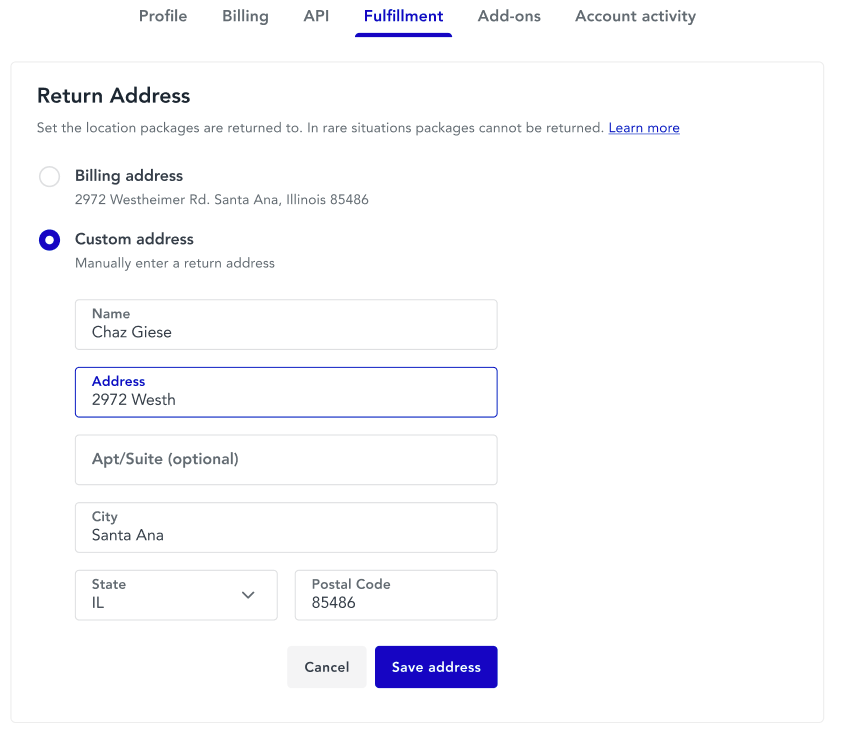Click inside the Name field

[286, 325]
